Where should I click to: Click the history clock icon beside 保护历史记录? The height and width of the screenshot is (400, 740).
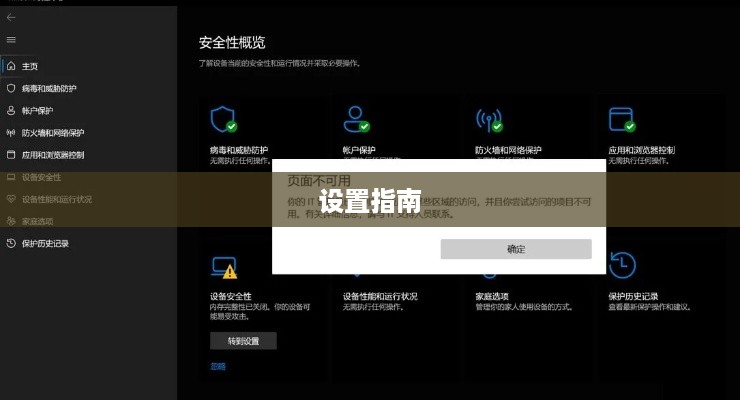tap(11, 243)
